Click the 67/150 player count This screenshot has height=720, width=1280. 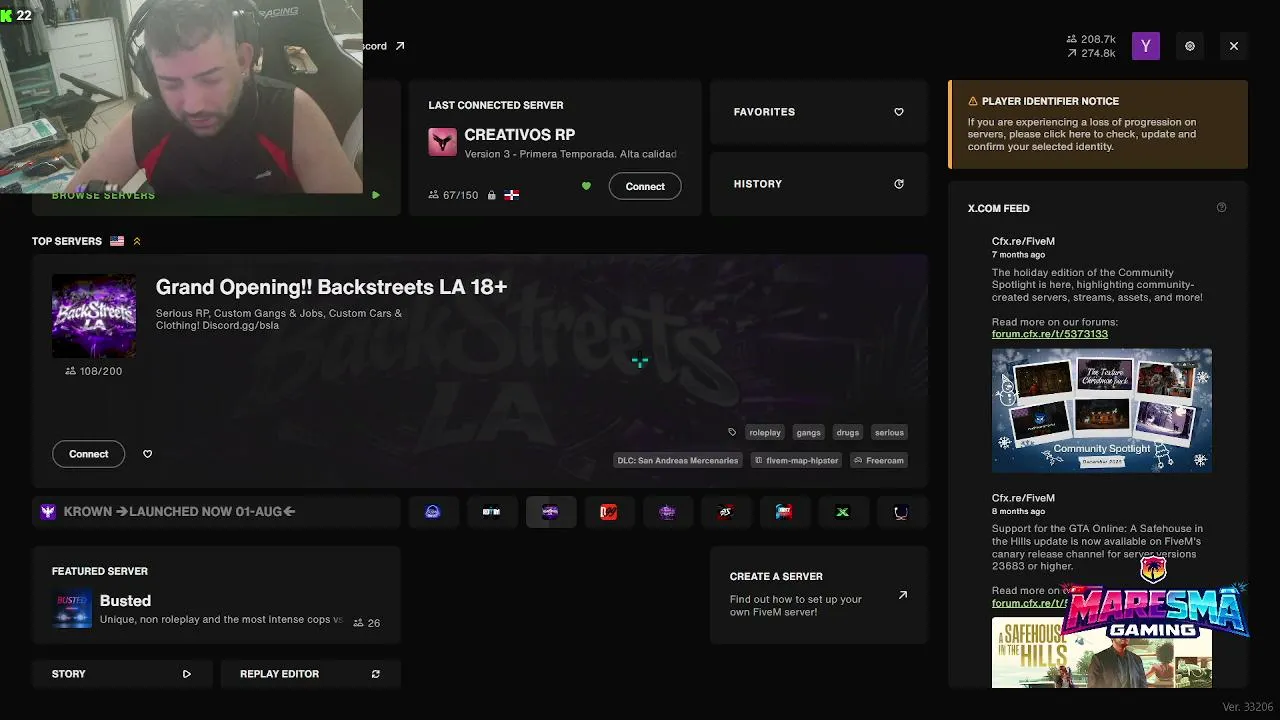453,195
